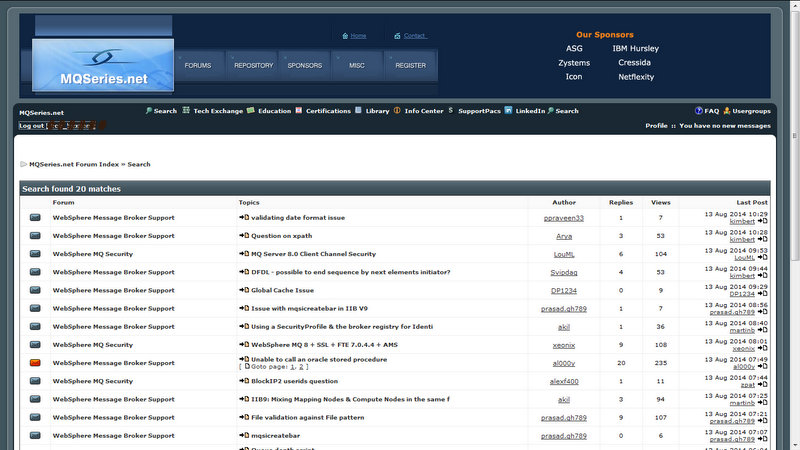Click newest-post arrow icon before 'mqsicreatebar' topic
Image resolution: width=800 pixels, height=450 pixels.
[x=244, y=435]
